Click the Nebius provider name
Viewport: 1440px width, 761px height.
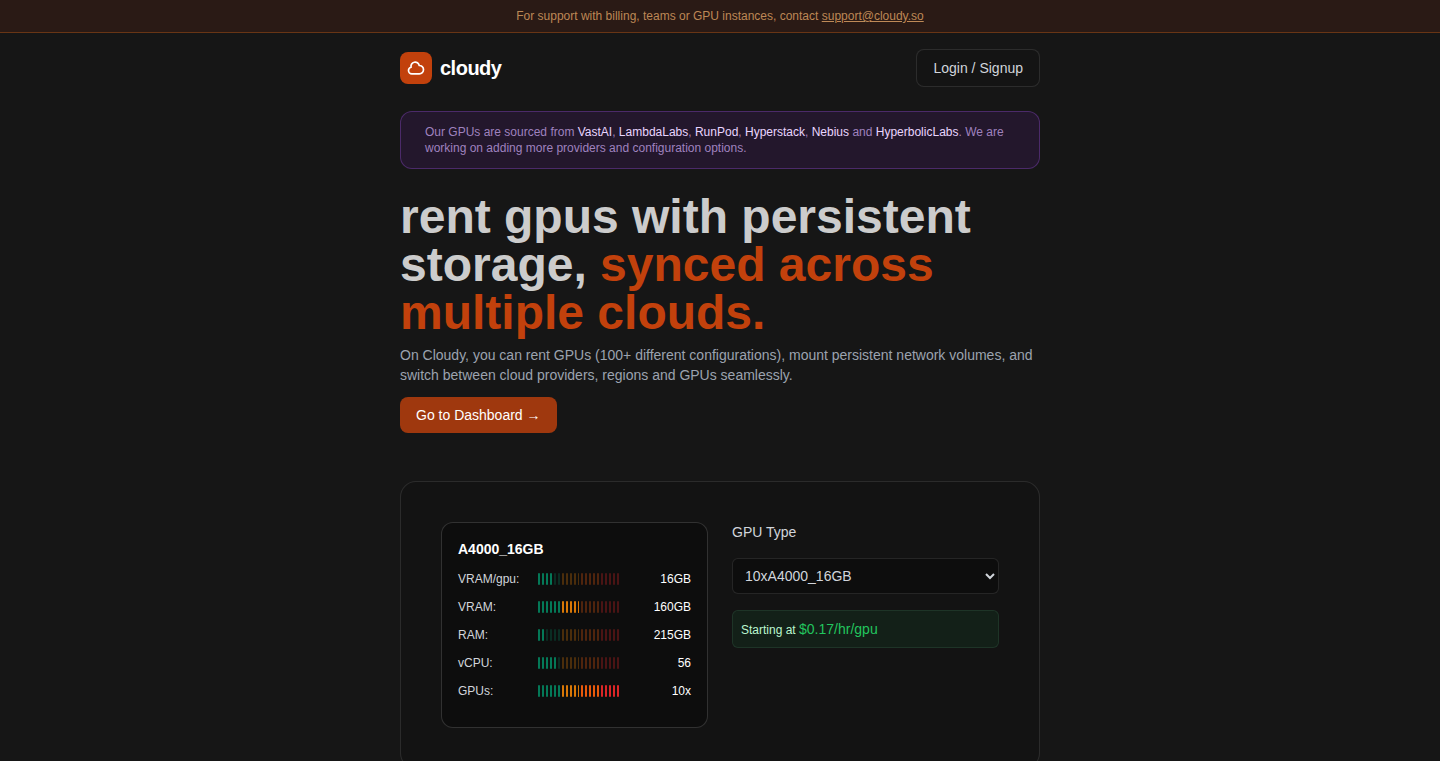830,132
